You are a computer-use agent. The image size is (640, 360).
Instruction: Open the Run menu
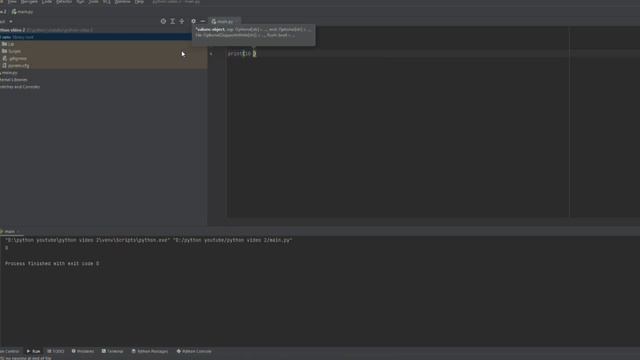point(80,2)
